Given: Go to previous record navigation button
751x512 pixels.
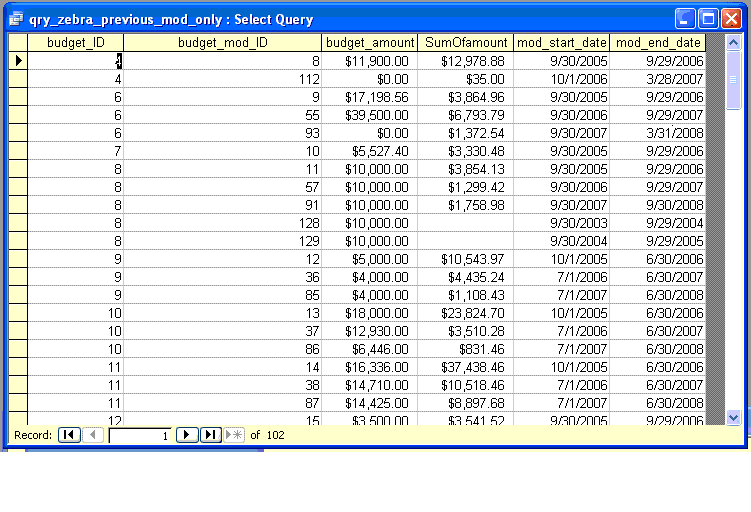Looking at the screenshot, I should point(93,435).
